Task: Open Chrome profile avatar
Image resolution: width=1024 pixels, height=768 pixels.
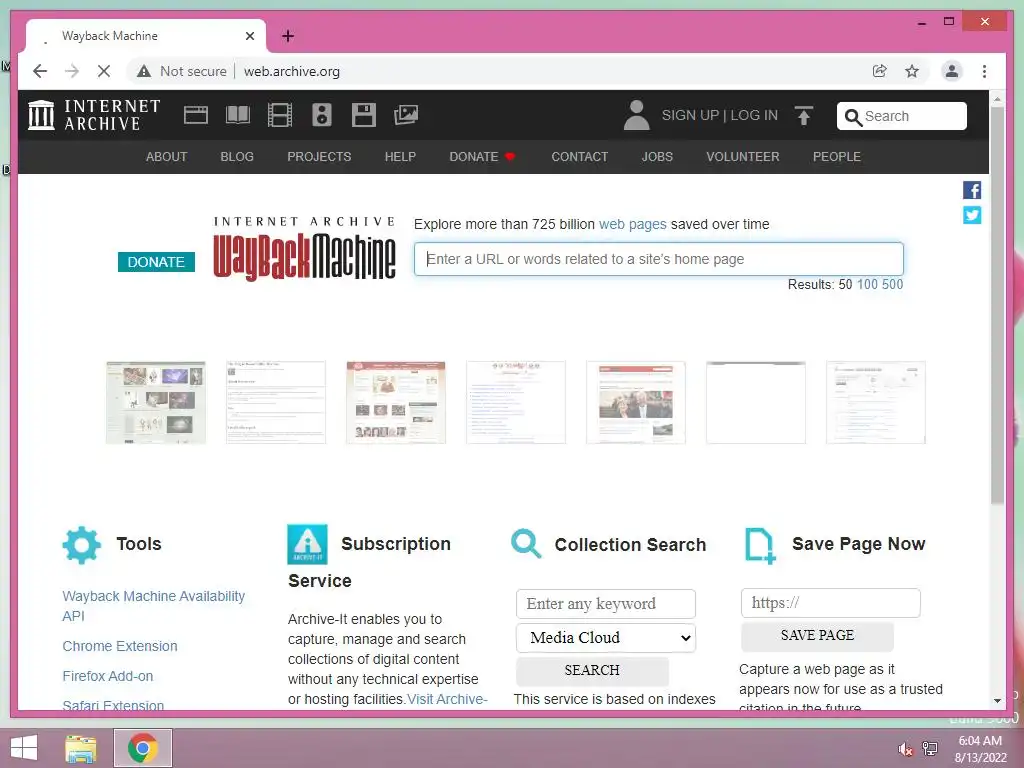Action: pos(952,71)
